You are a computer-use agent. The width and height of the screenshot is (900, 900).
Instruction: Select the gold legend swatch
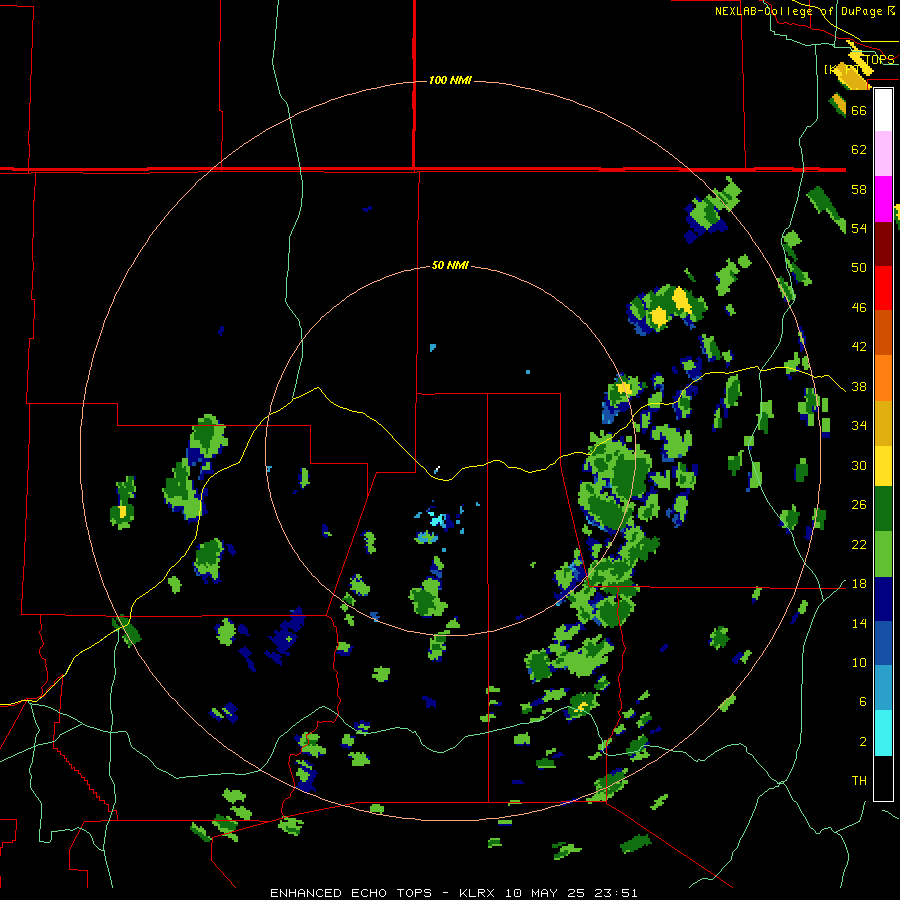(883, 423)
